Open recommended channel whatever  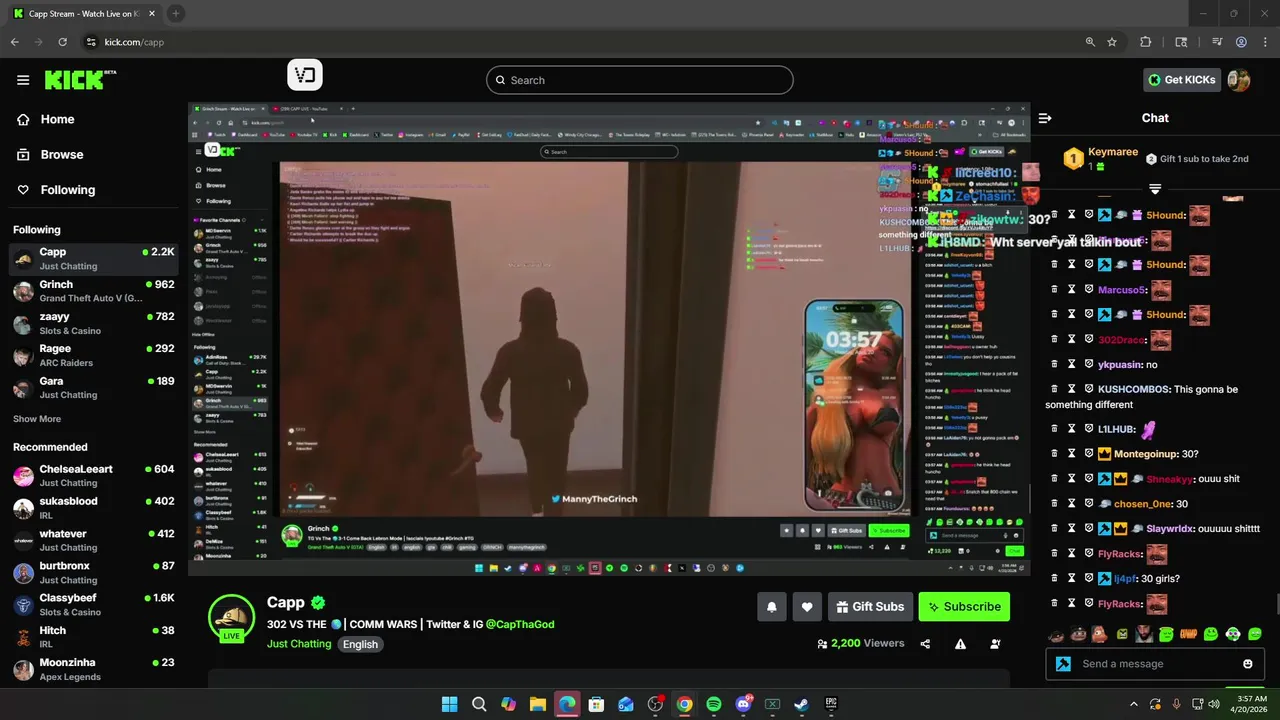pos(93,540)
